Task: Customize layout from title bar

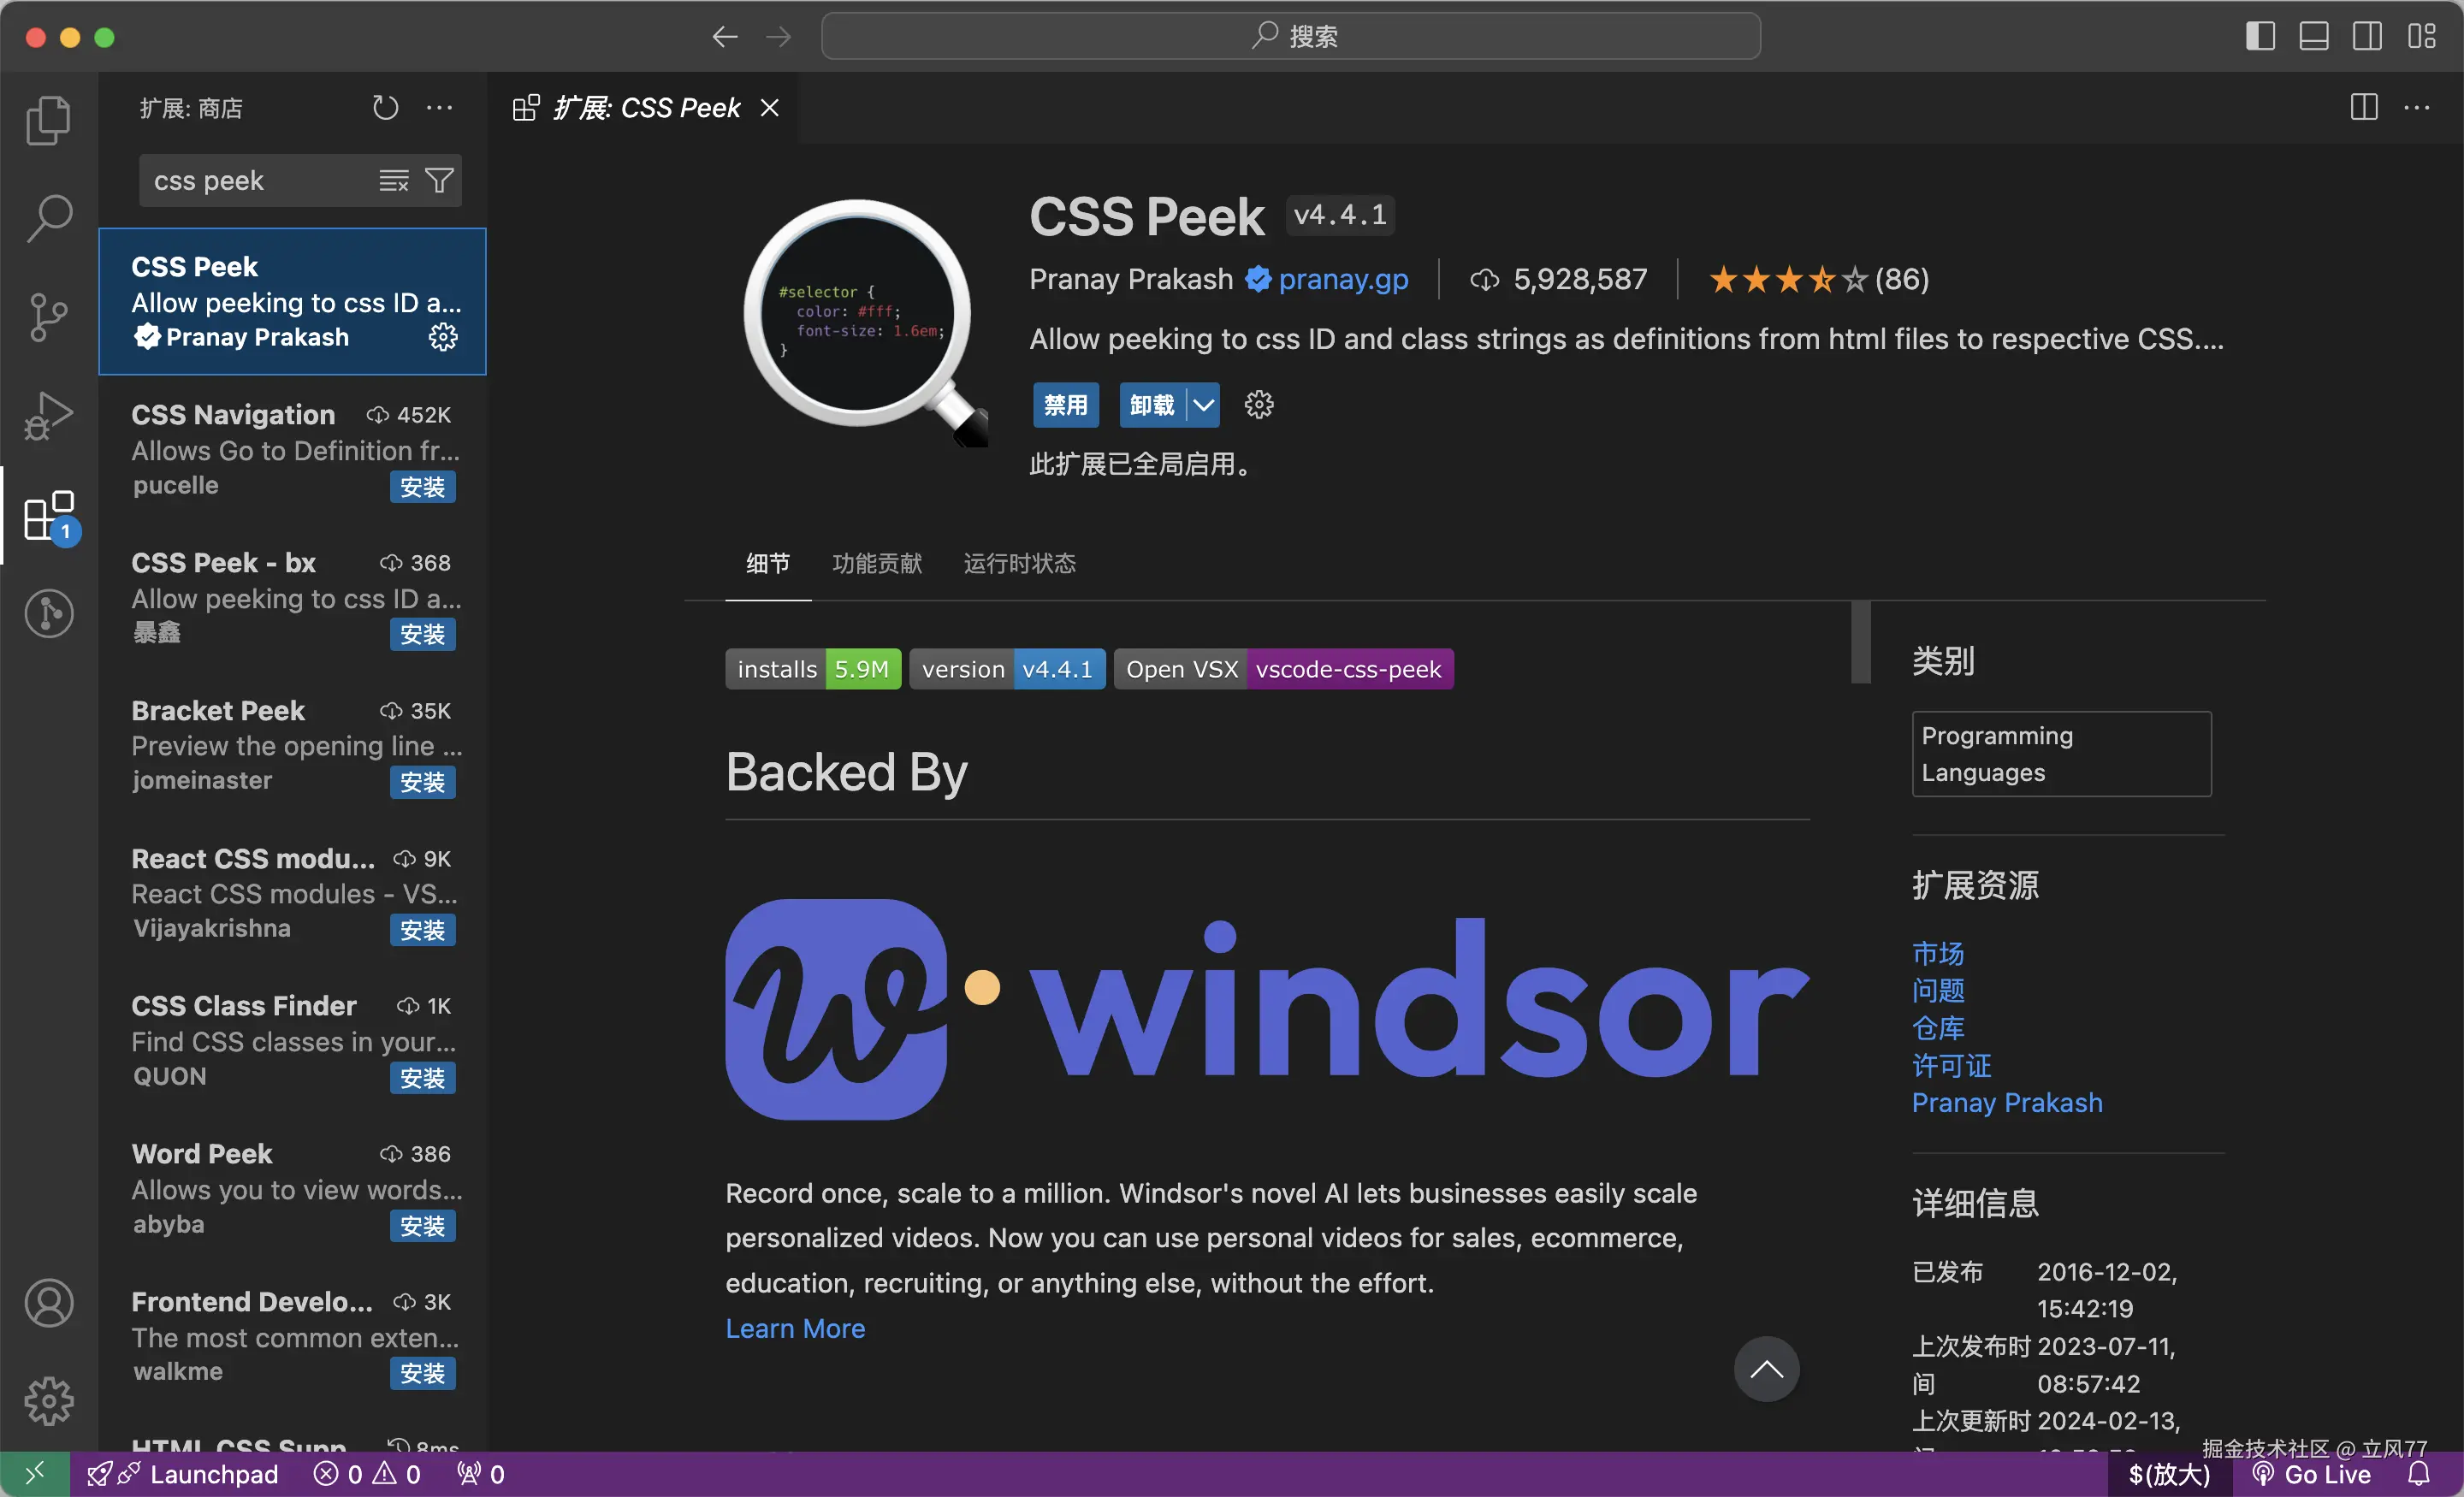Action: click(x=2421, y=37)
